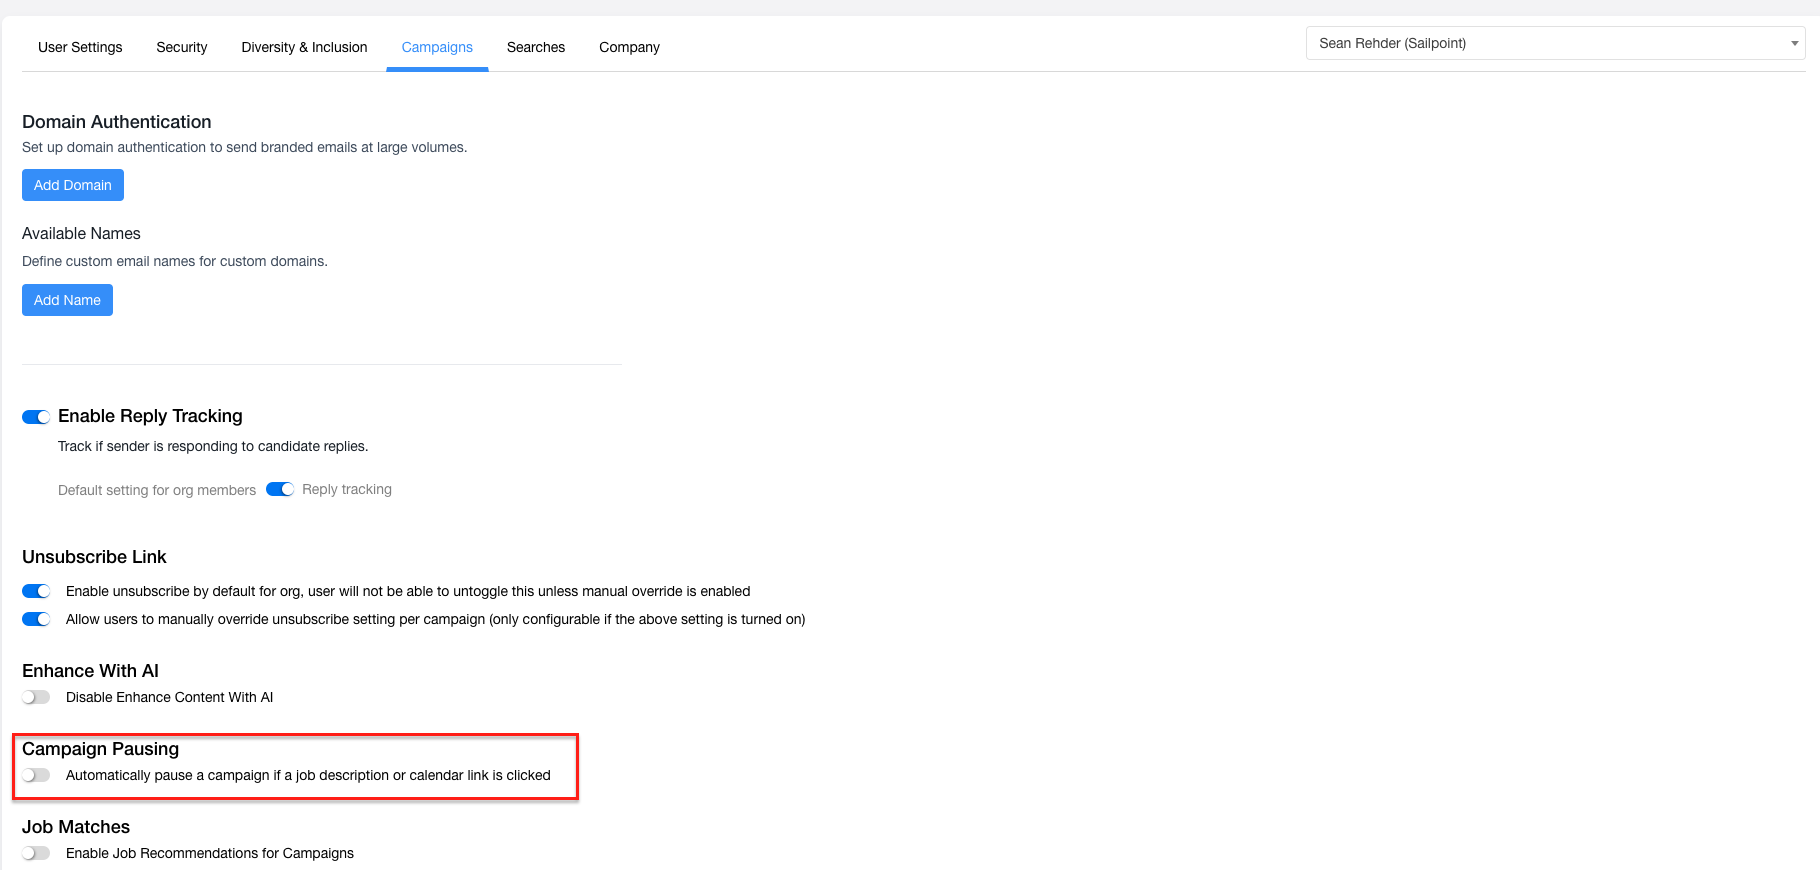Click the Automatically pause a campaign description text
This screenshot has width=1820, height=870.
[308, 775]
